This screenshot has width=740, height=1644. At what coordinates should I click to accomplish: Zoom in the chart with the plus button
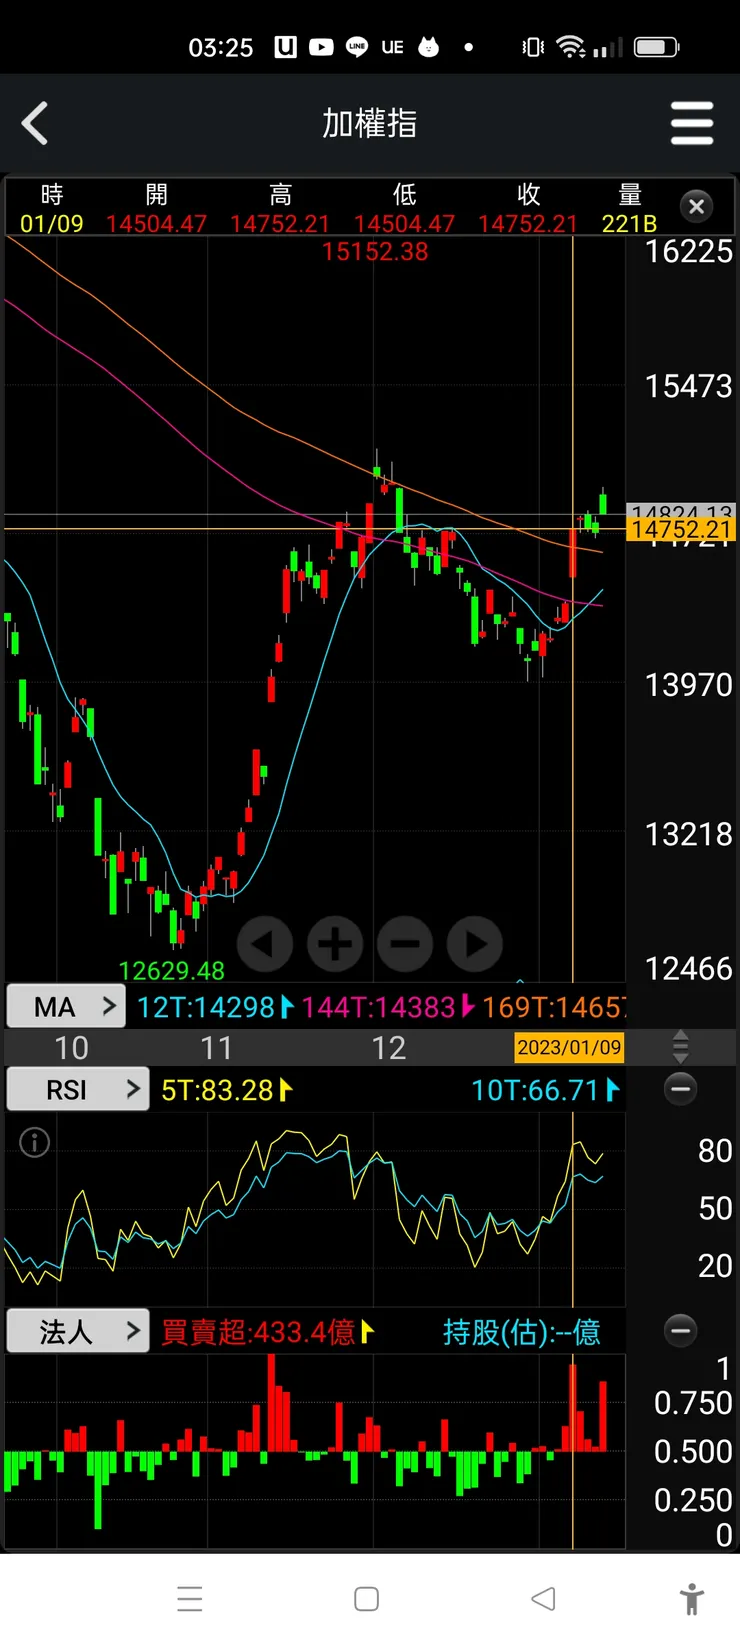click(x=335, y=944)
